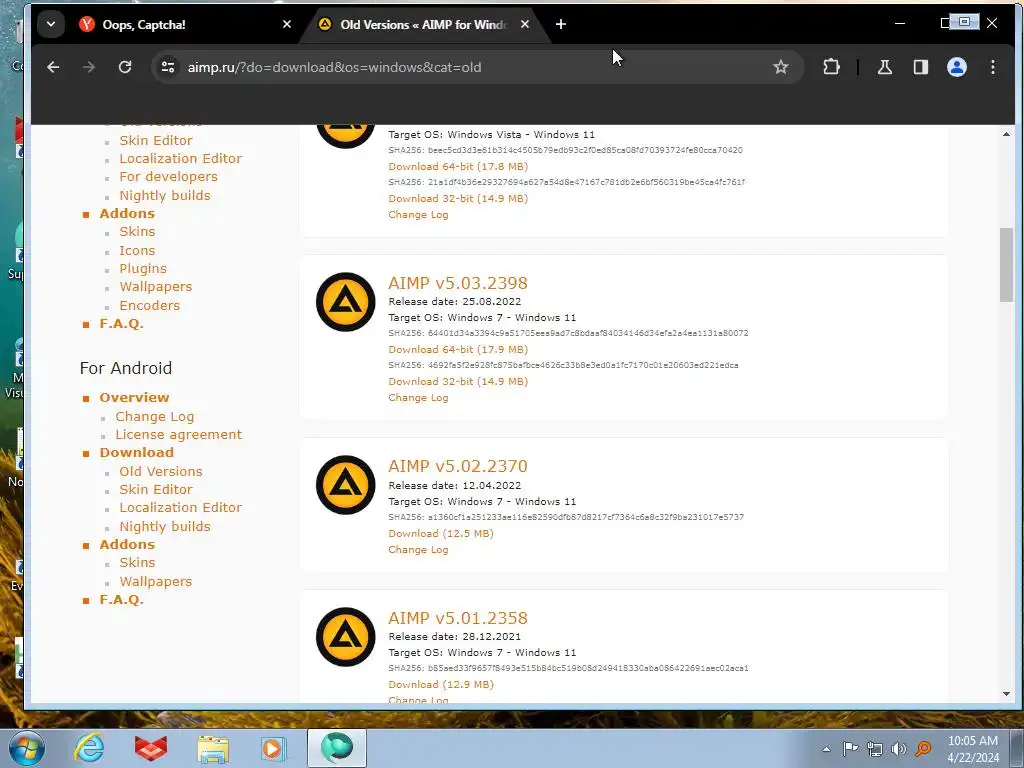The image size is (1024, 768).
Task: Bookmark this page with the star icon
Action: point(780,67)
